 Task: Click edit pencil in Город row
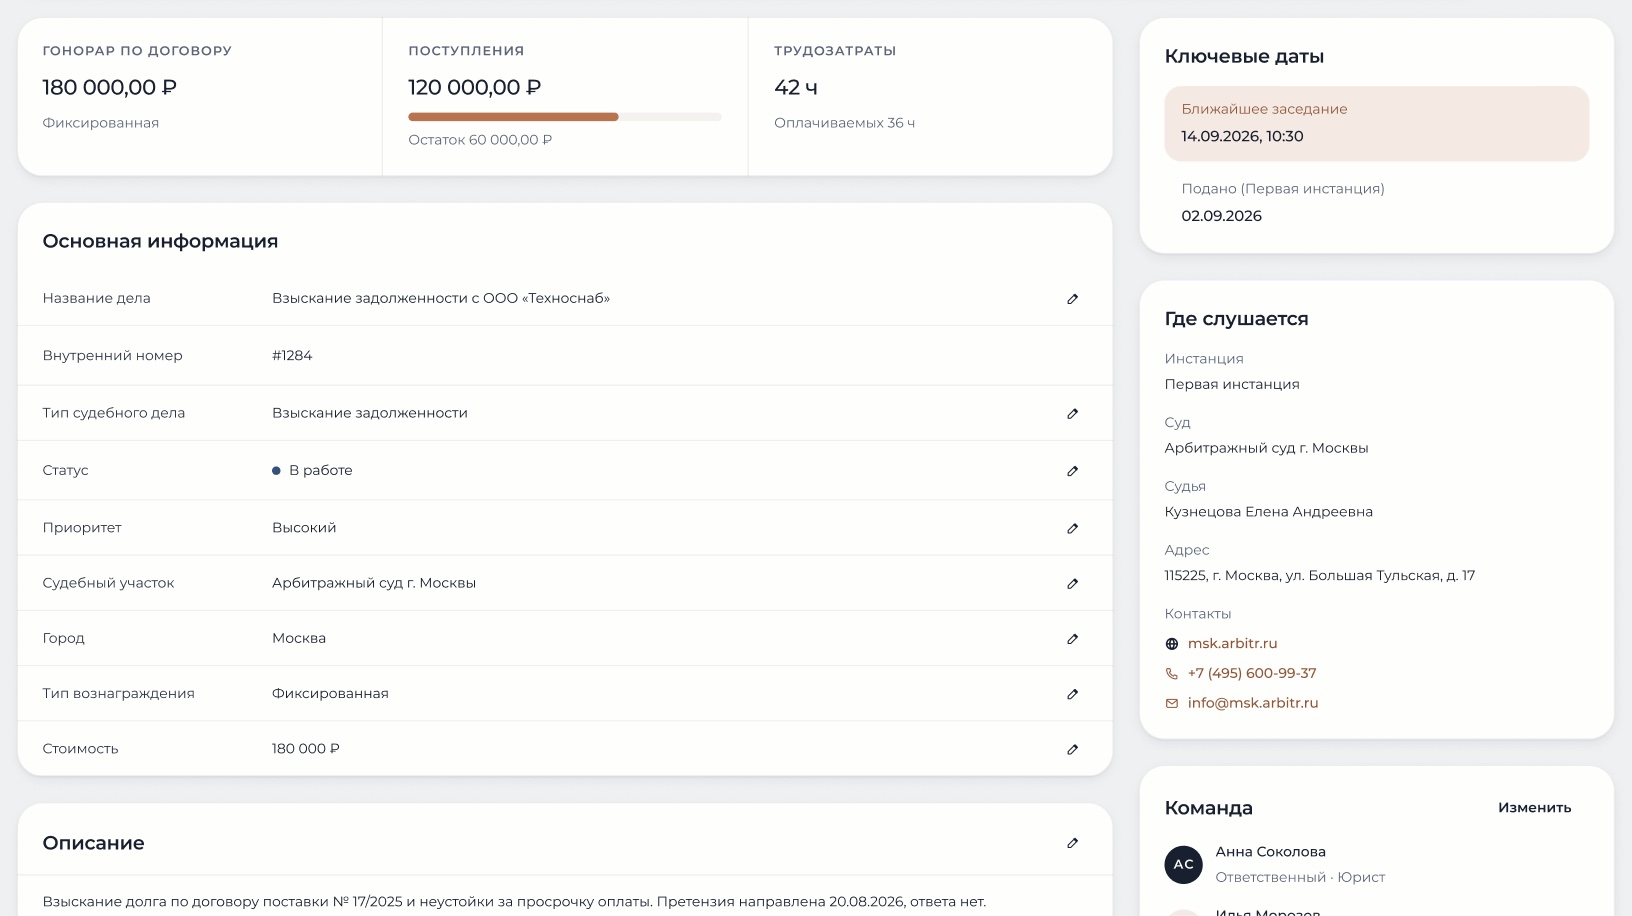pyautogui.click(x=1072, y=639)
